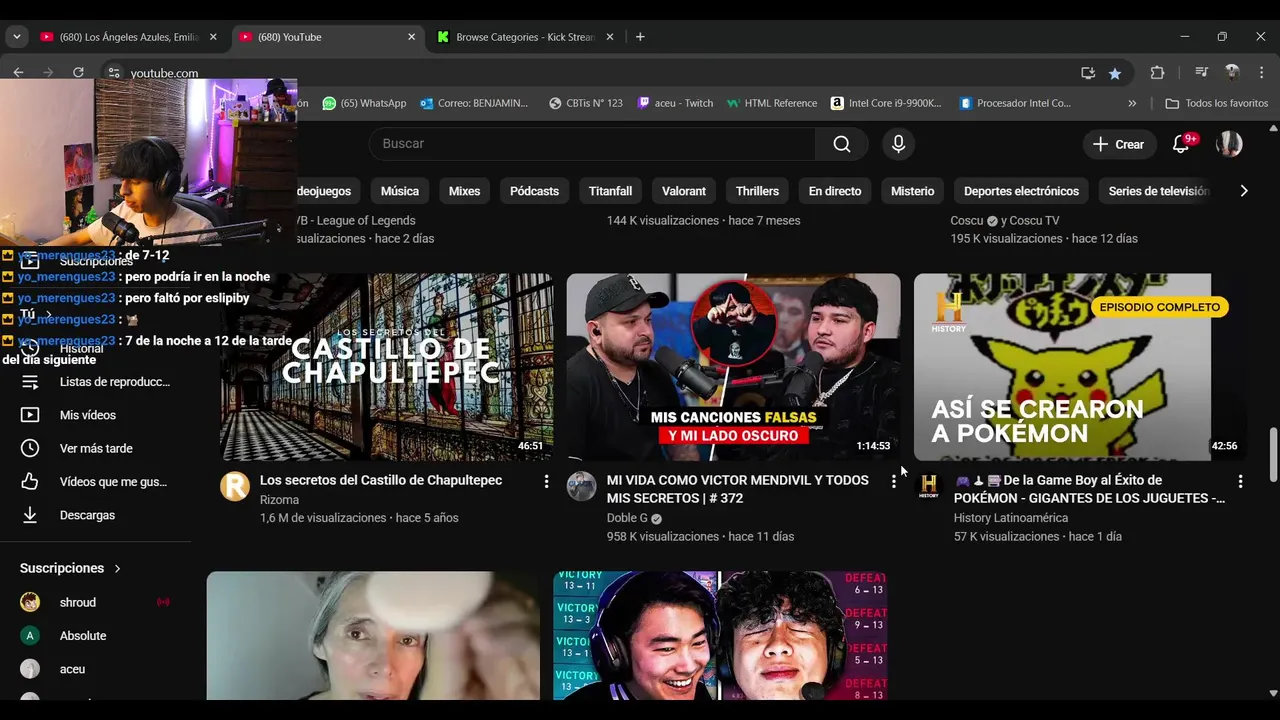
Task: Reload the YouTube page
Action: tap(78, 72)
